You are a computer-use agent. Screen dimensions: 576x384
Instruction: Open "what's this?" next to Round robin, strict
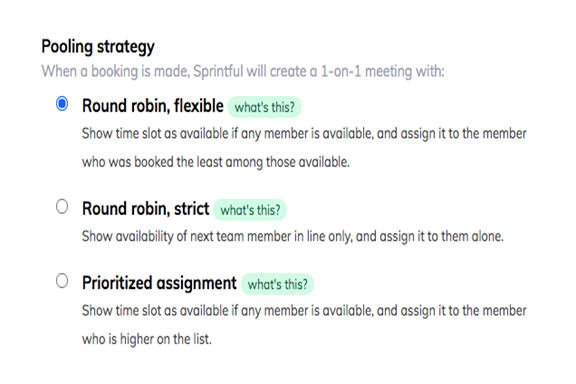click(x=250, y=210)
